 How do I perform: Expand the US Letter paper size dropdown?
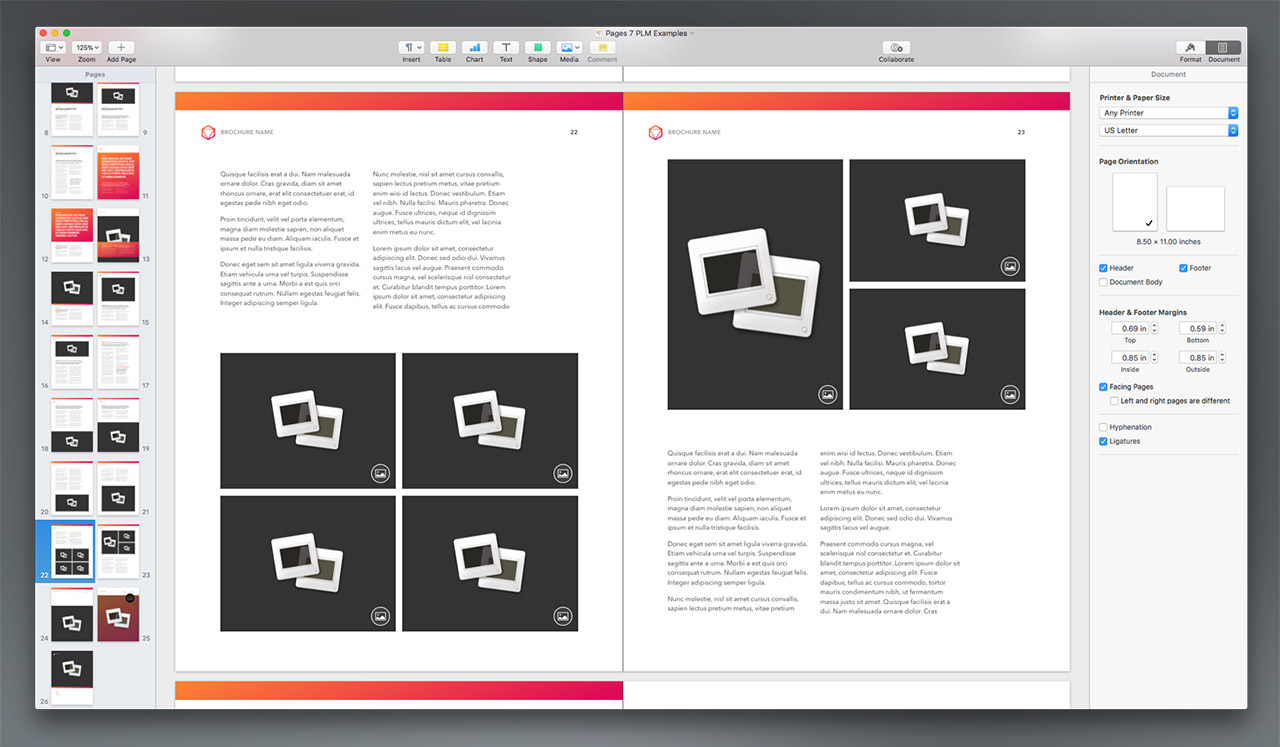pyautogui.click(x=1168, y=130)
